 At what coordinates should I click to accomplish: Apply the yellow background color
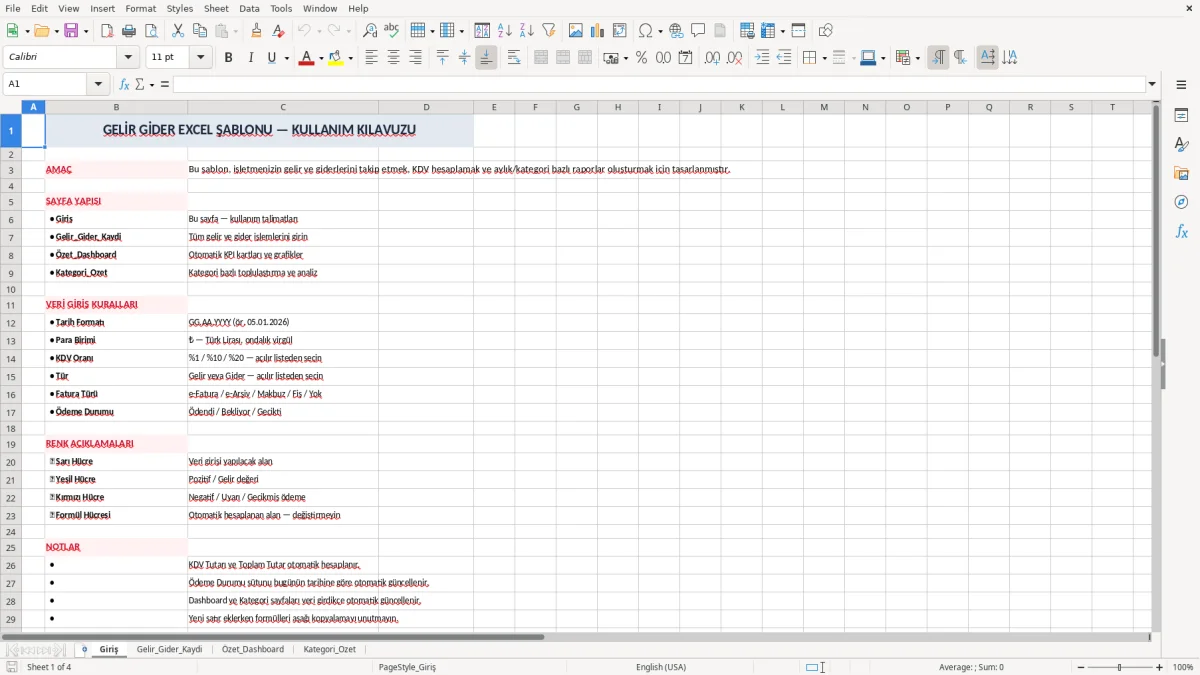coord(336,58)
